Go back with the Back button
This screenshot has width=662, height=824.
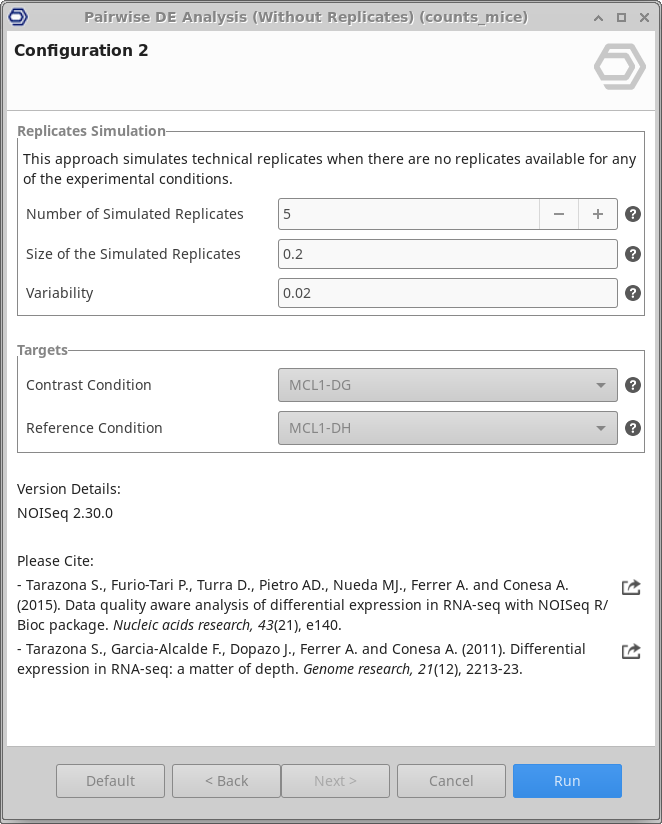point(226,781)
